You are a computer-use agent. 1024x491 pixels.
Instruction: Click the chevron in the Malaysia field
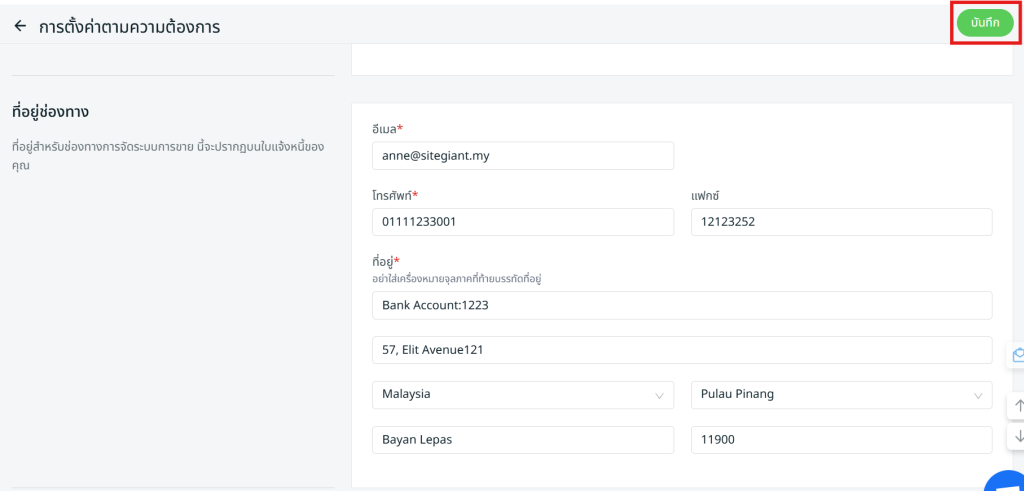click(660, 396)
